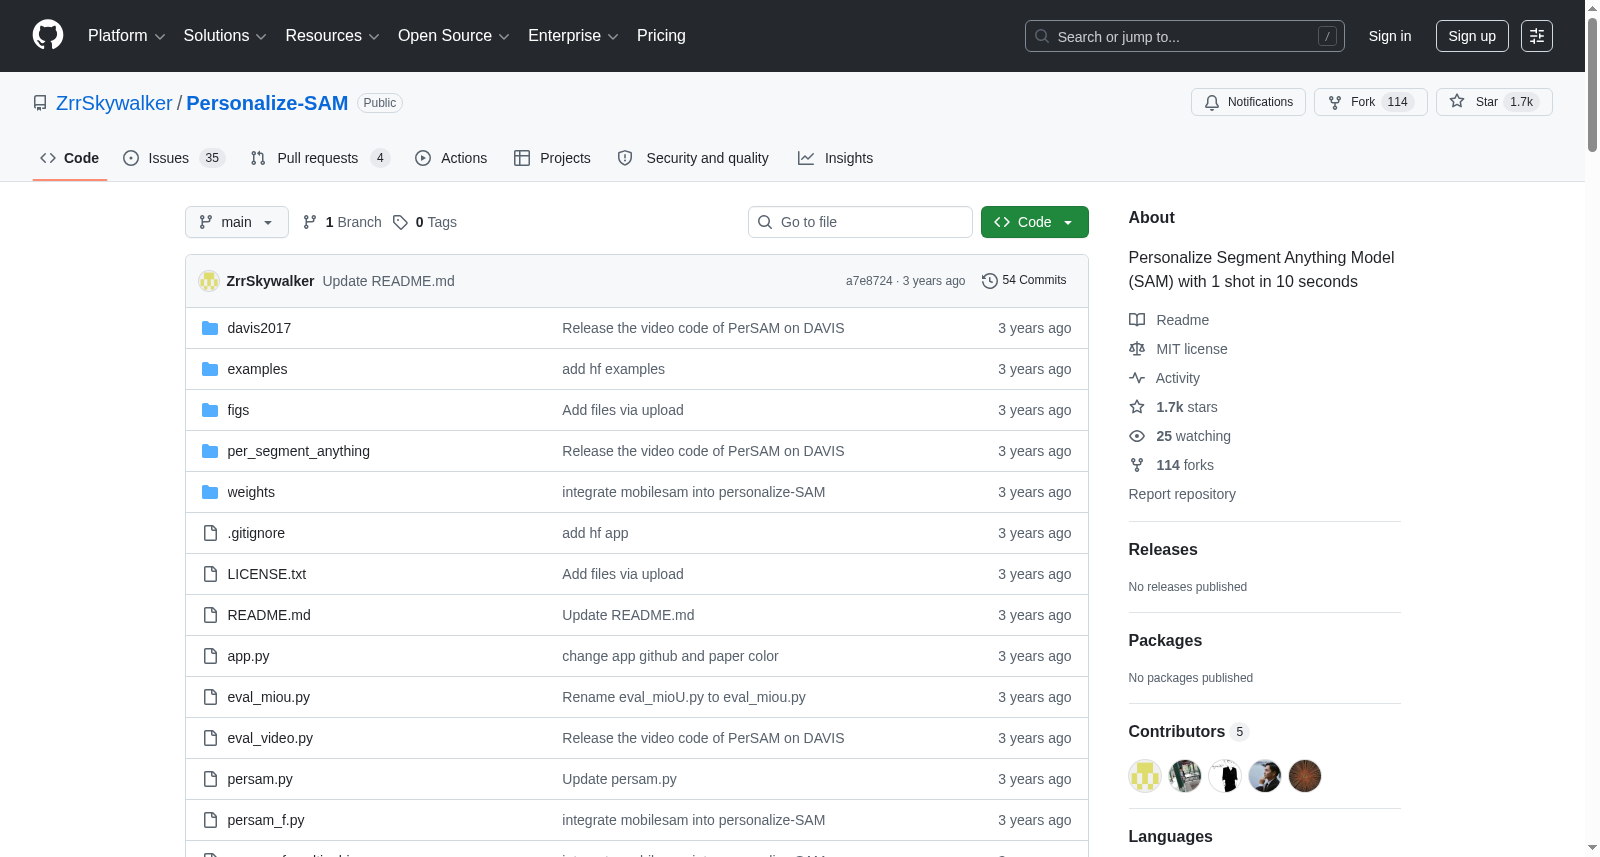Viewport: 1600px width, 857px height.
Task: Click the bell icon in Notifications
Action: click(1212, 102)
